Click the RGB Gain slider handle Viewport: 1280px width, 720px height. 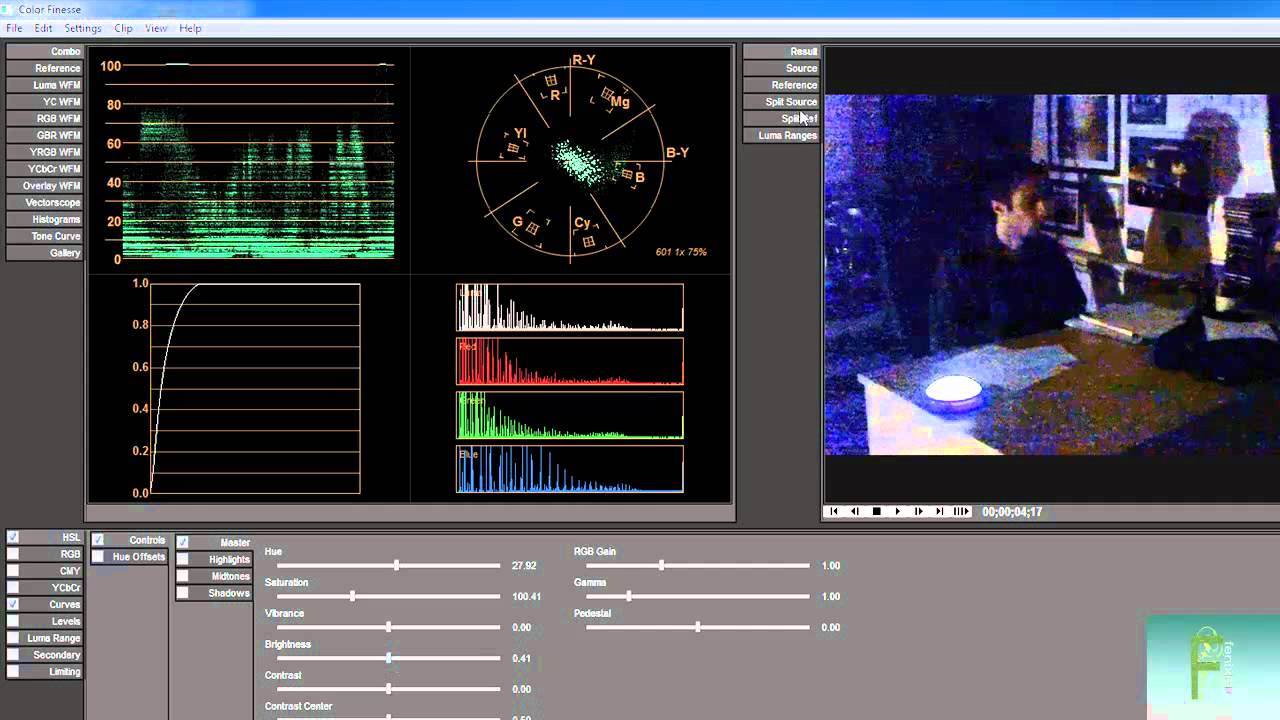point(661,566)
